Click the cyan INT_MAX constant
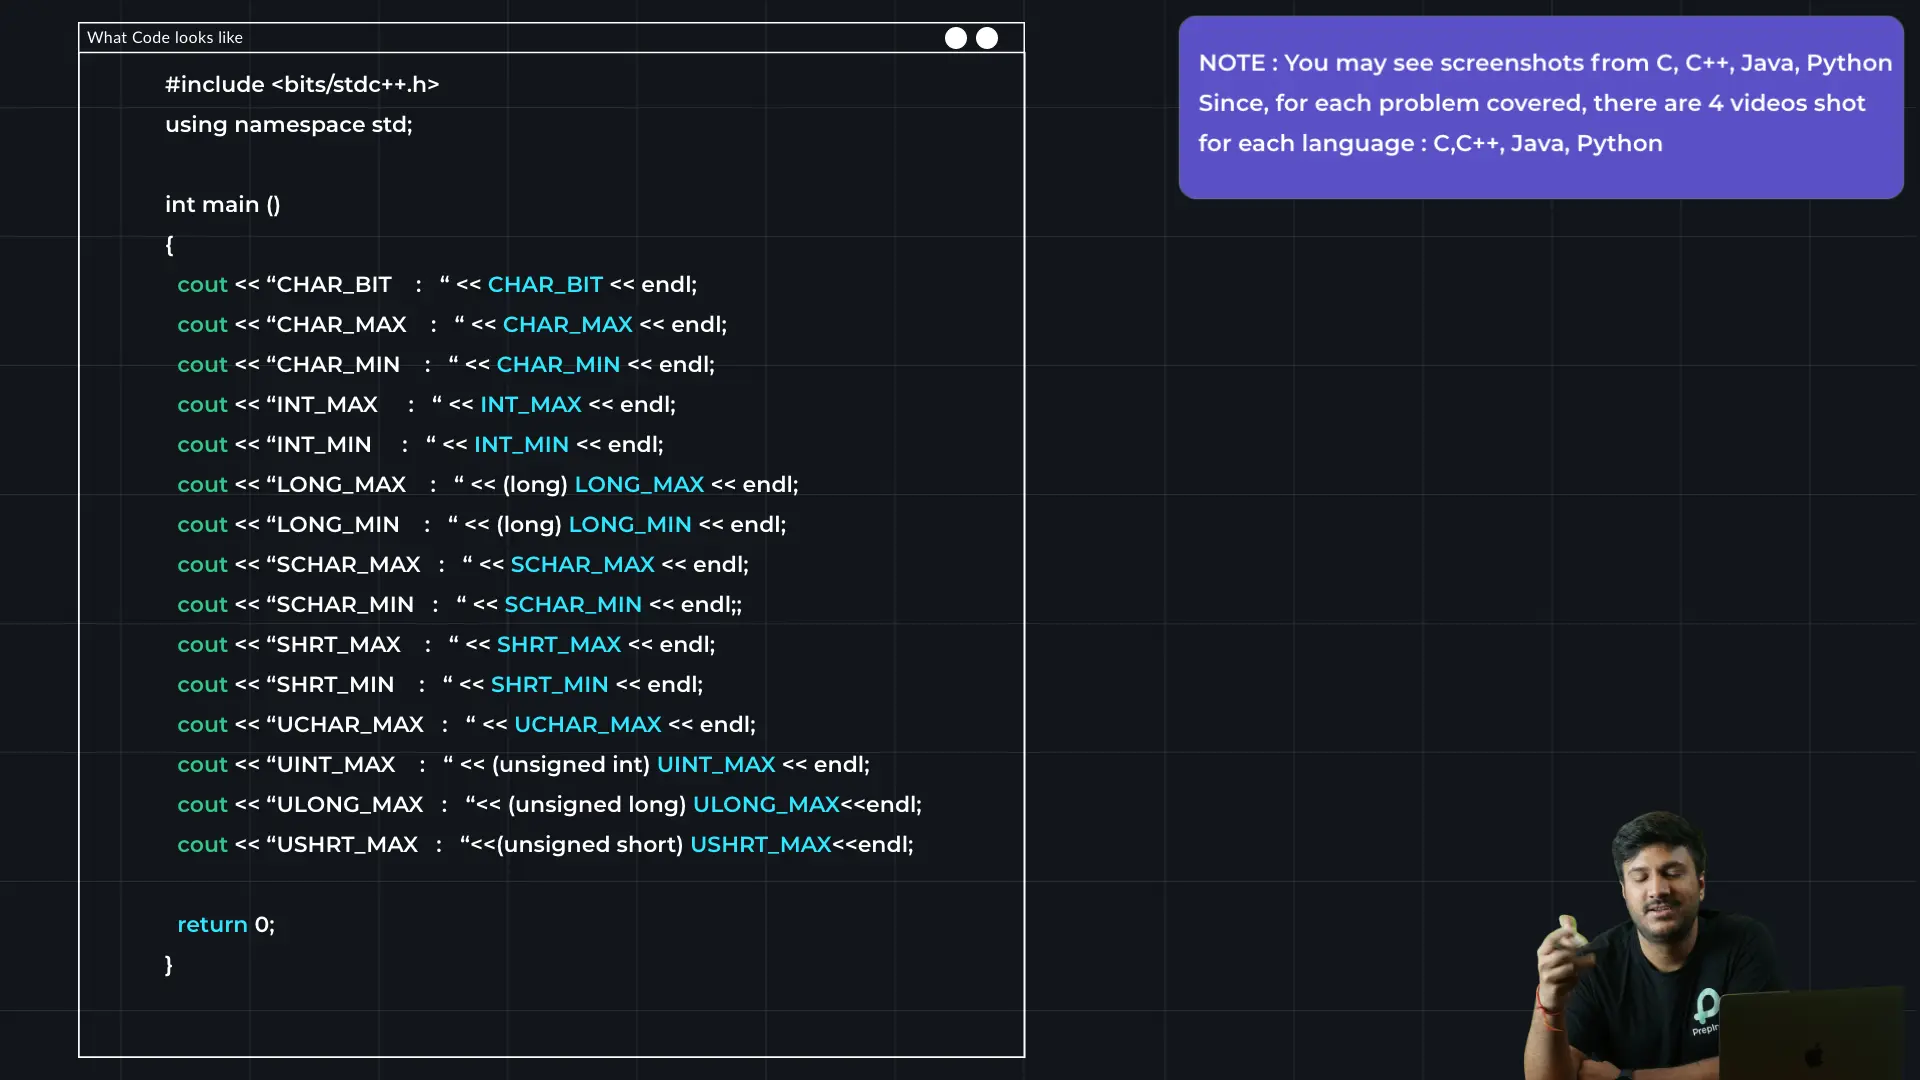Image resolution: width=1920 pixels, height=1080 pixels. point(530,405)
